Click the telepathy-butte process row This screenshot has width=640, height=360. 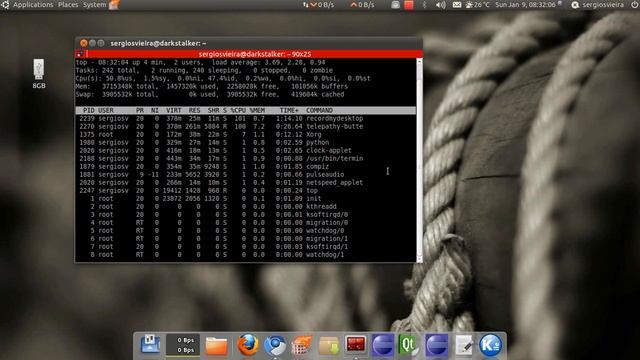pos(246,127)
